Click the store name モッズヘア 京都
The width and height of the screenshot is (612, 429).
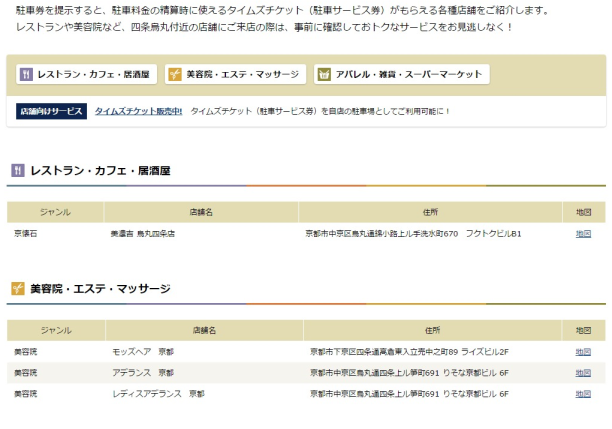click(x=142, y=352)
